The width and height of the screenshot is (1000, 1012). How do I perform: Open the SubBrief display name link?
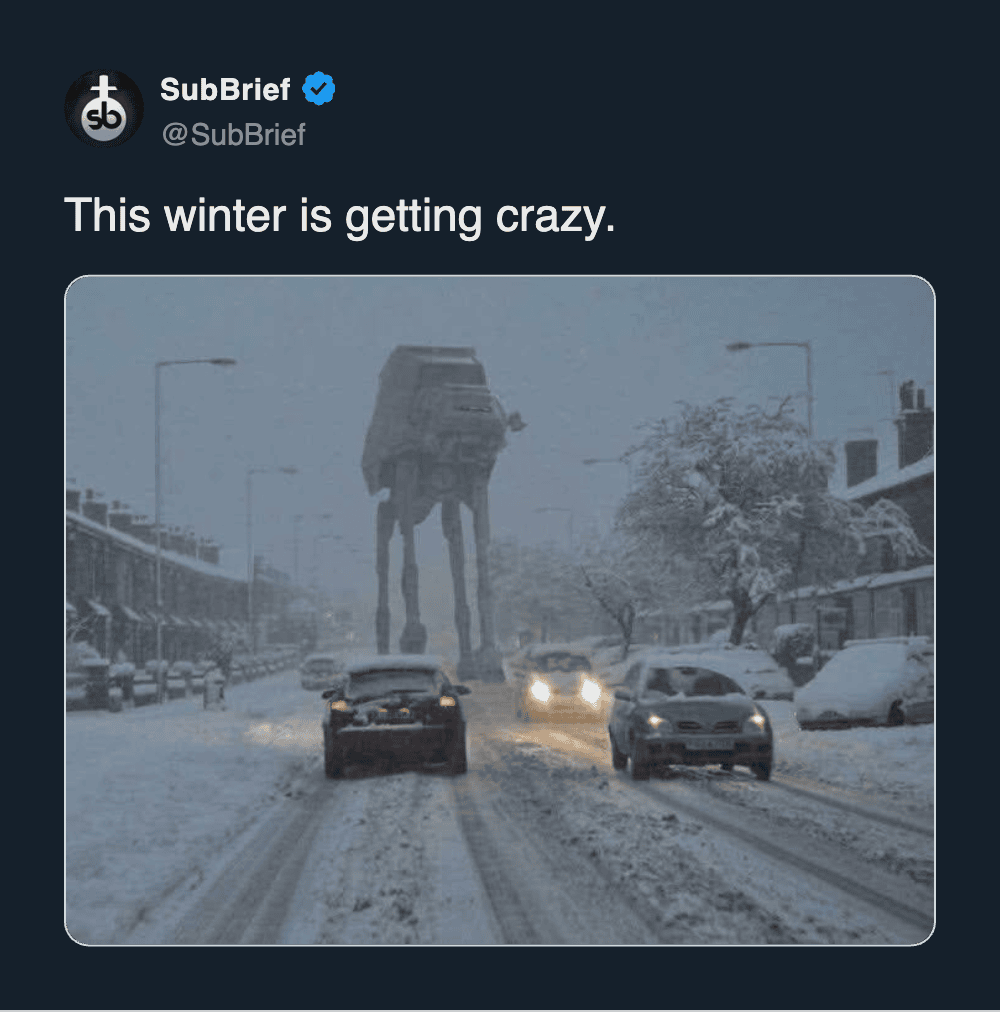coord(225,89)
